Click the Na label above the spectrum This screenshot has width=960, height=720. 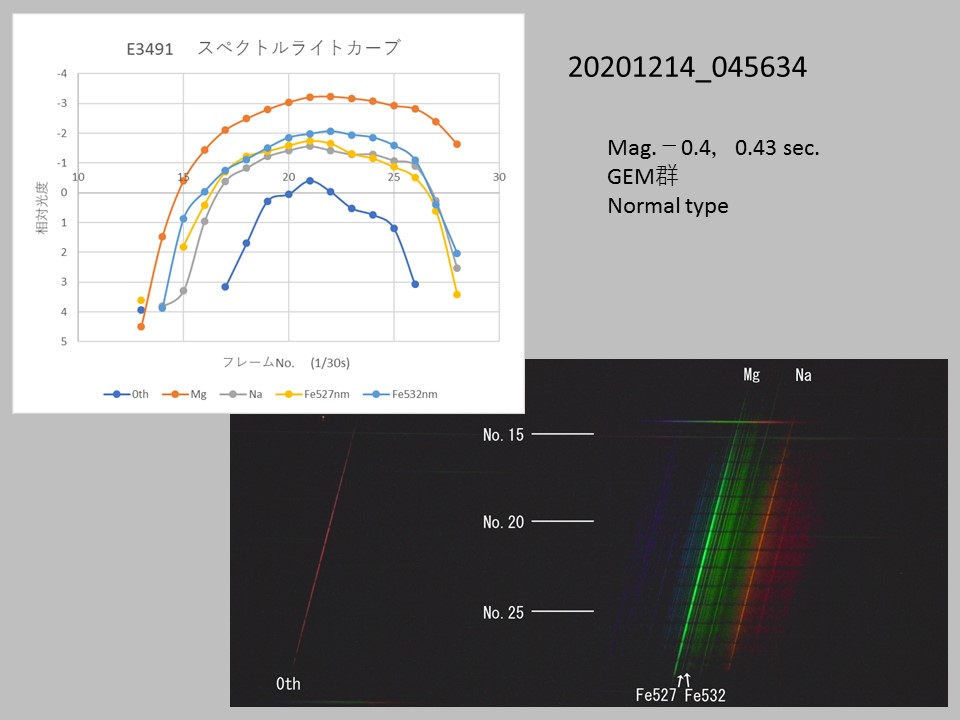click(803, 375)
